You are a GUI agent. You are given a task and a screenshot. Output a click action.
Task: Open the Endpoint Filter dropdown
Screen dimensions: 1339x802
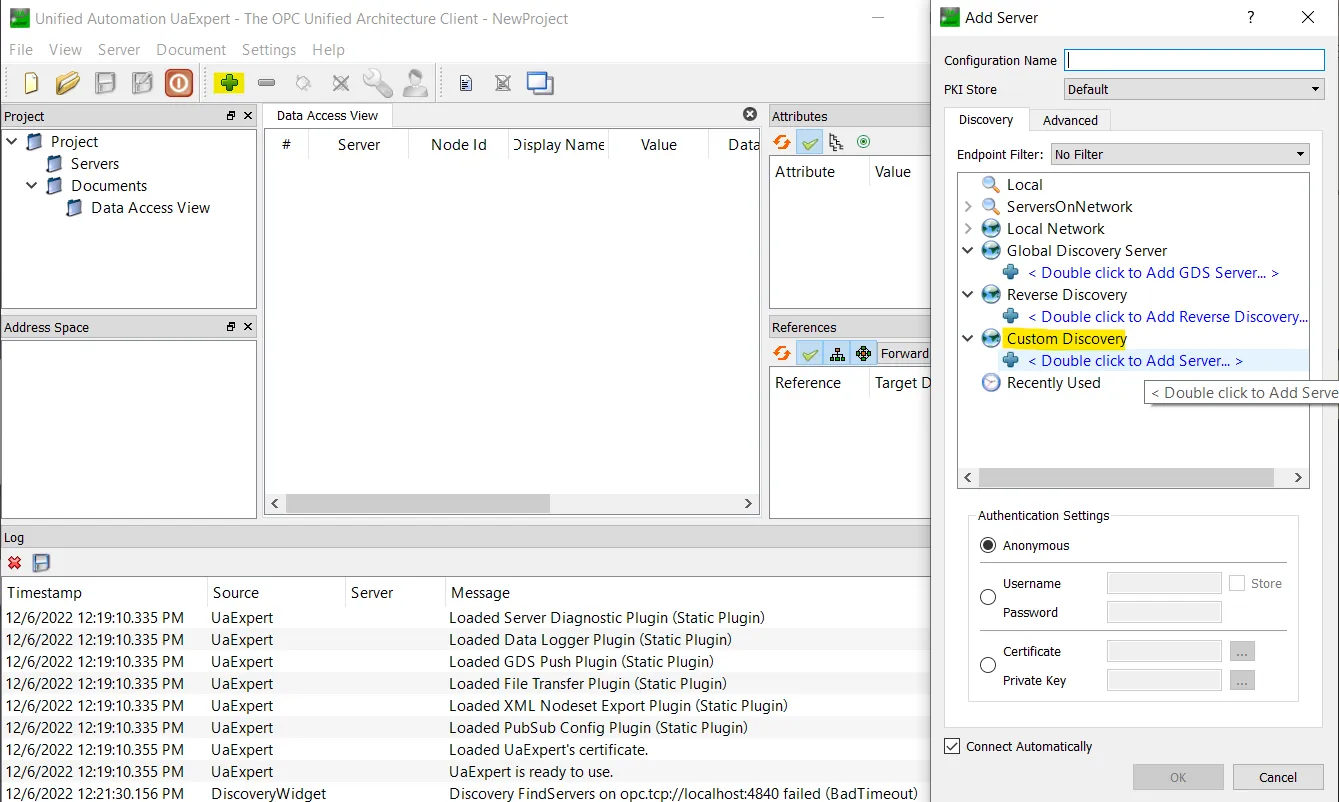[x=1180, y=154]
